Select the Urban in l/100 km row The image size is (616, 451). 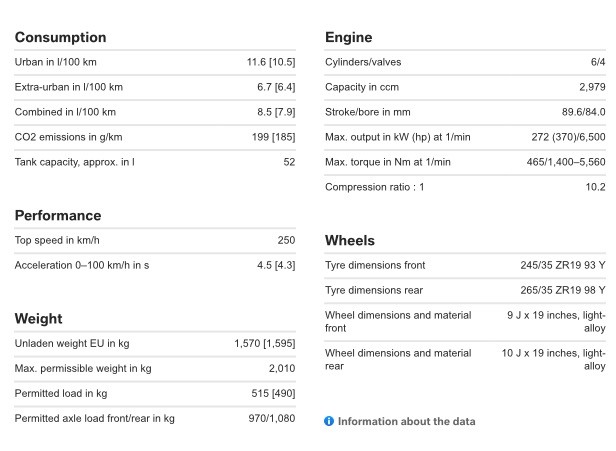point(155,62)
